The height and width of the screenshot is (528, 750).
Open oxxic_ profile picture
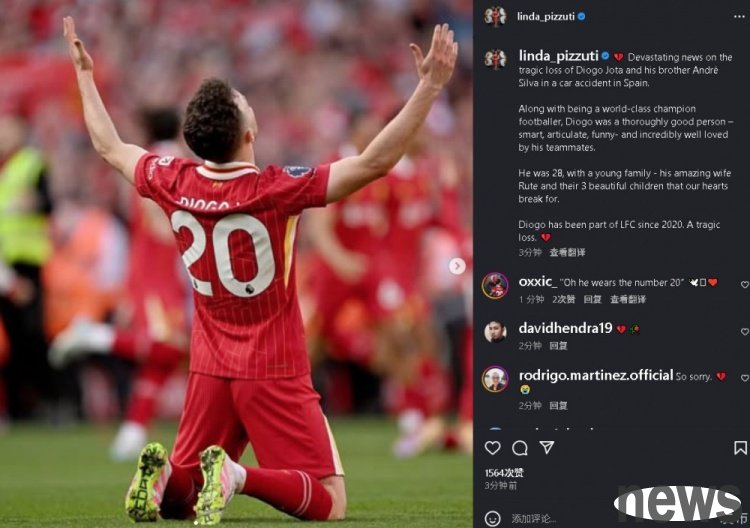pos(495,286)
